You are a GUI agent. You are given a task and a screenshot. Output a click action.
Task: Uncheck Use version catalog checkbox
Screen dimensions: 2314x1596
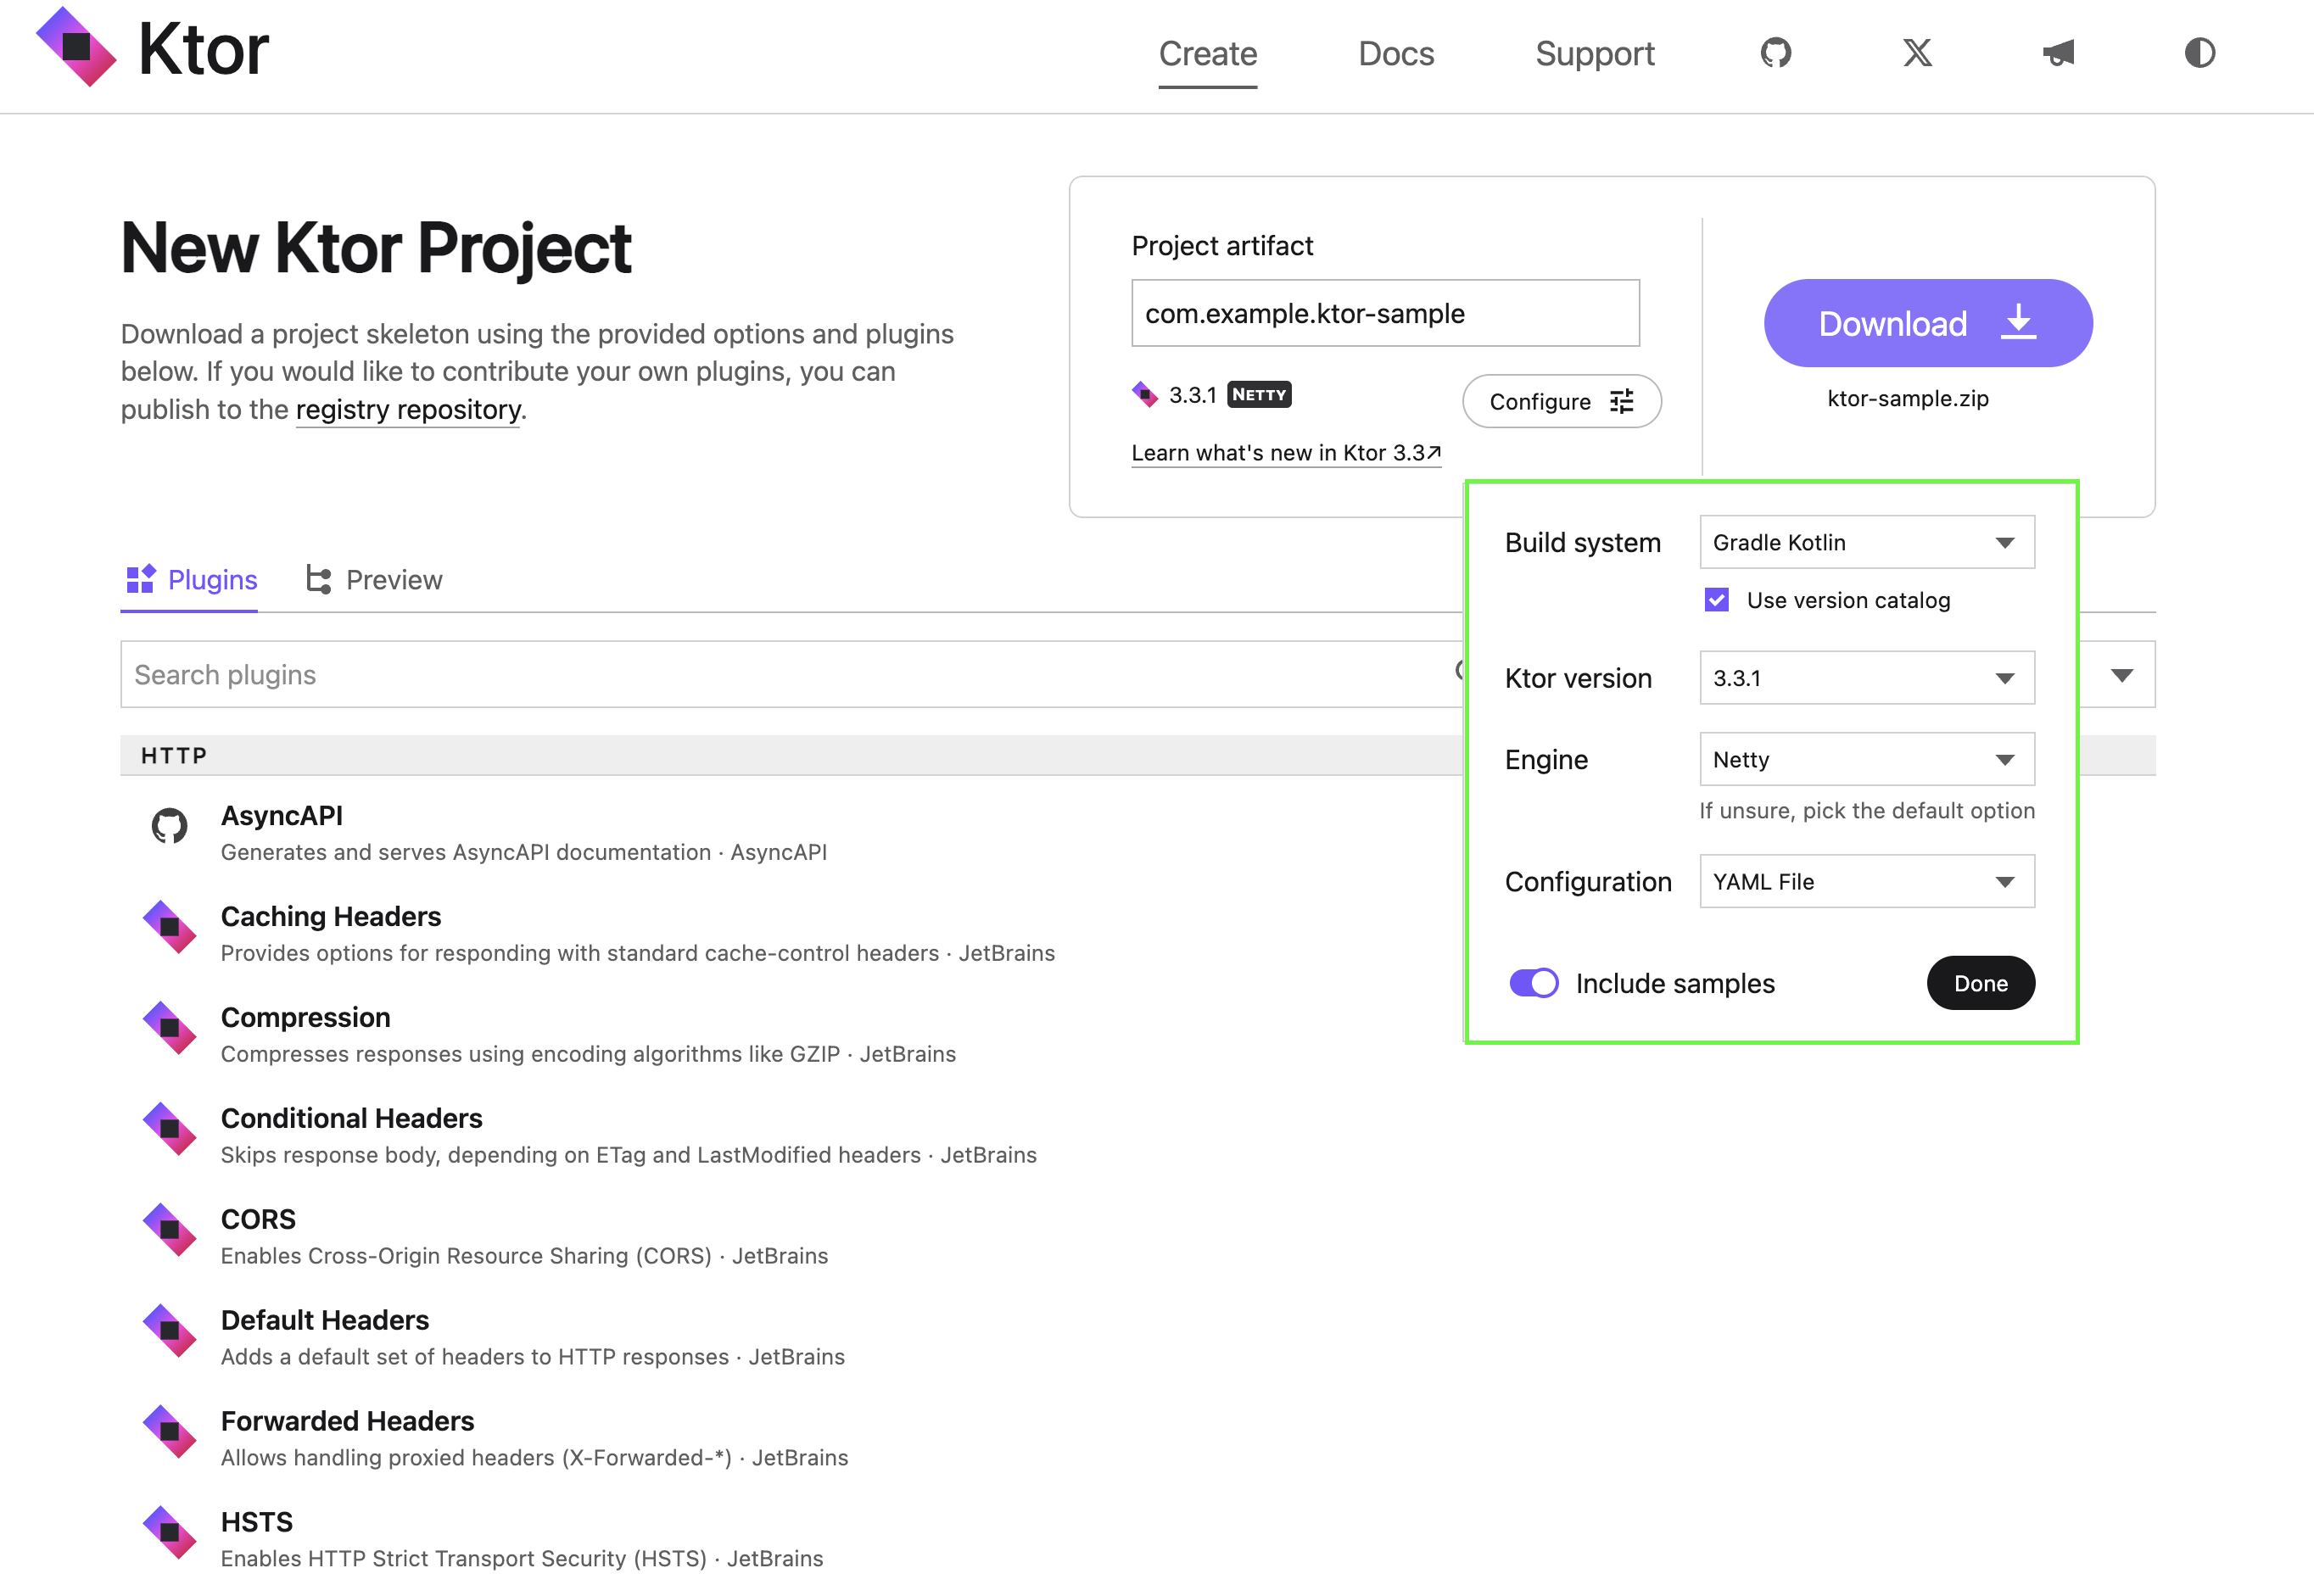click(x=1716, y=600)
